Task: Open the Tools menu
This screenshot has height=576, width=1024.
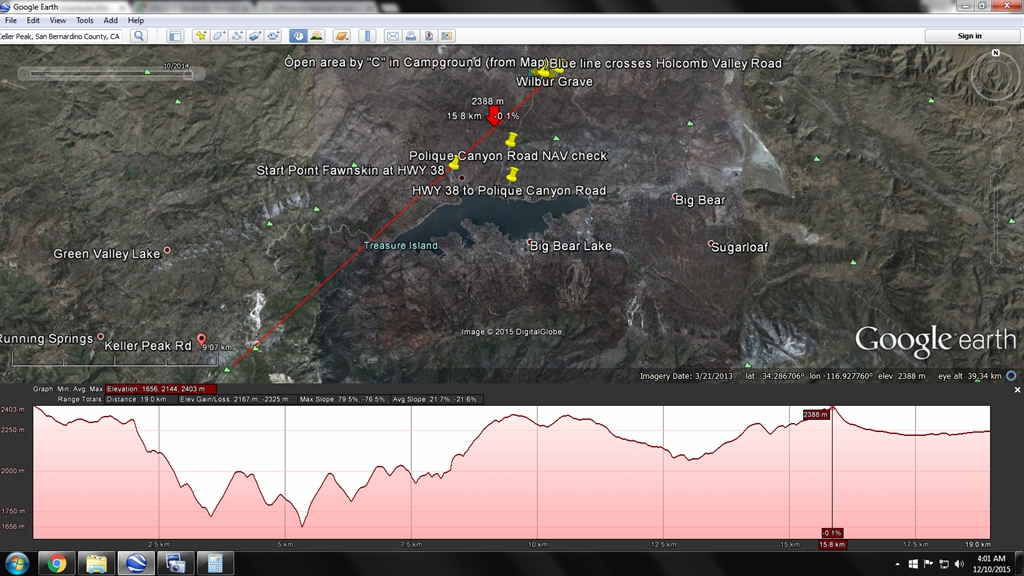Action: [x=85, y=20]
